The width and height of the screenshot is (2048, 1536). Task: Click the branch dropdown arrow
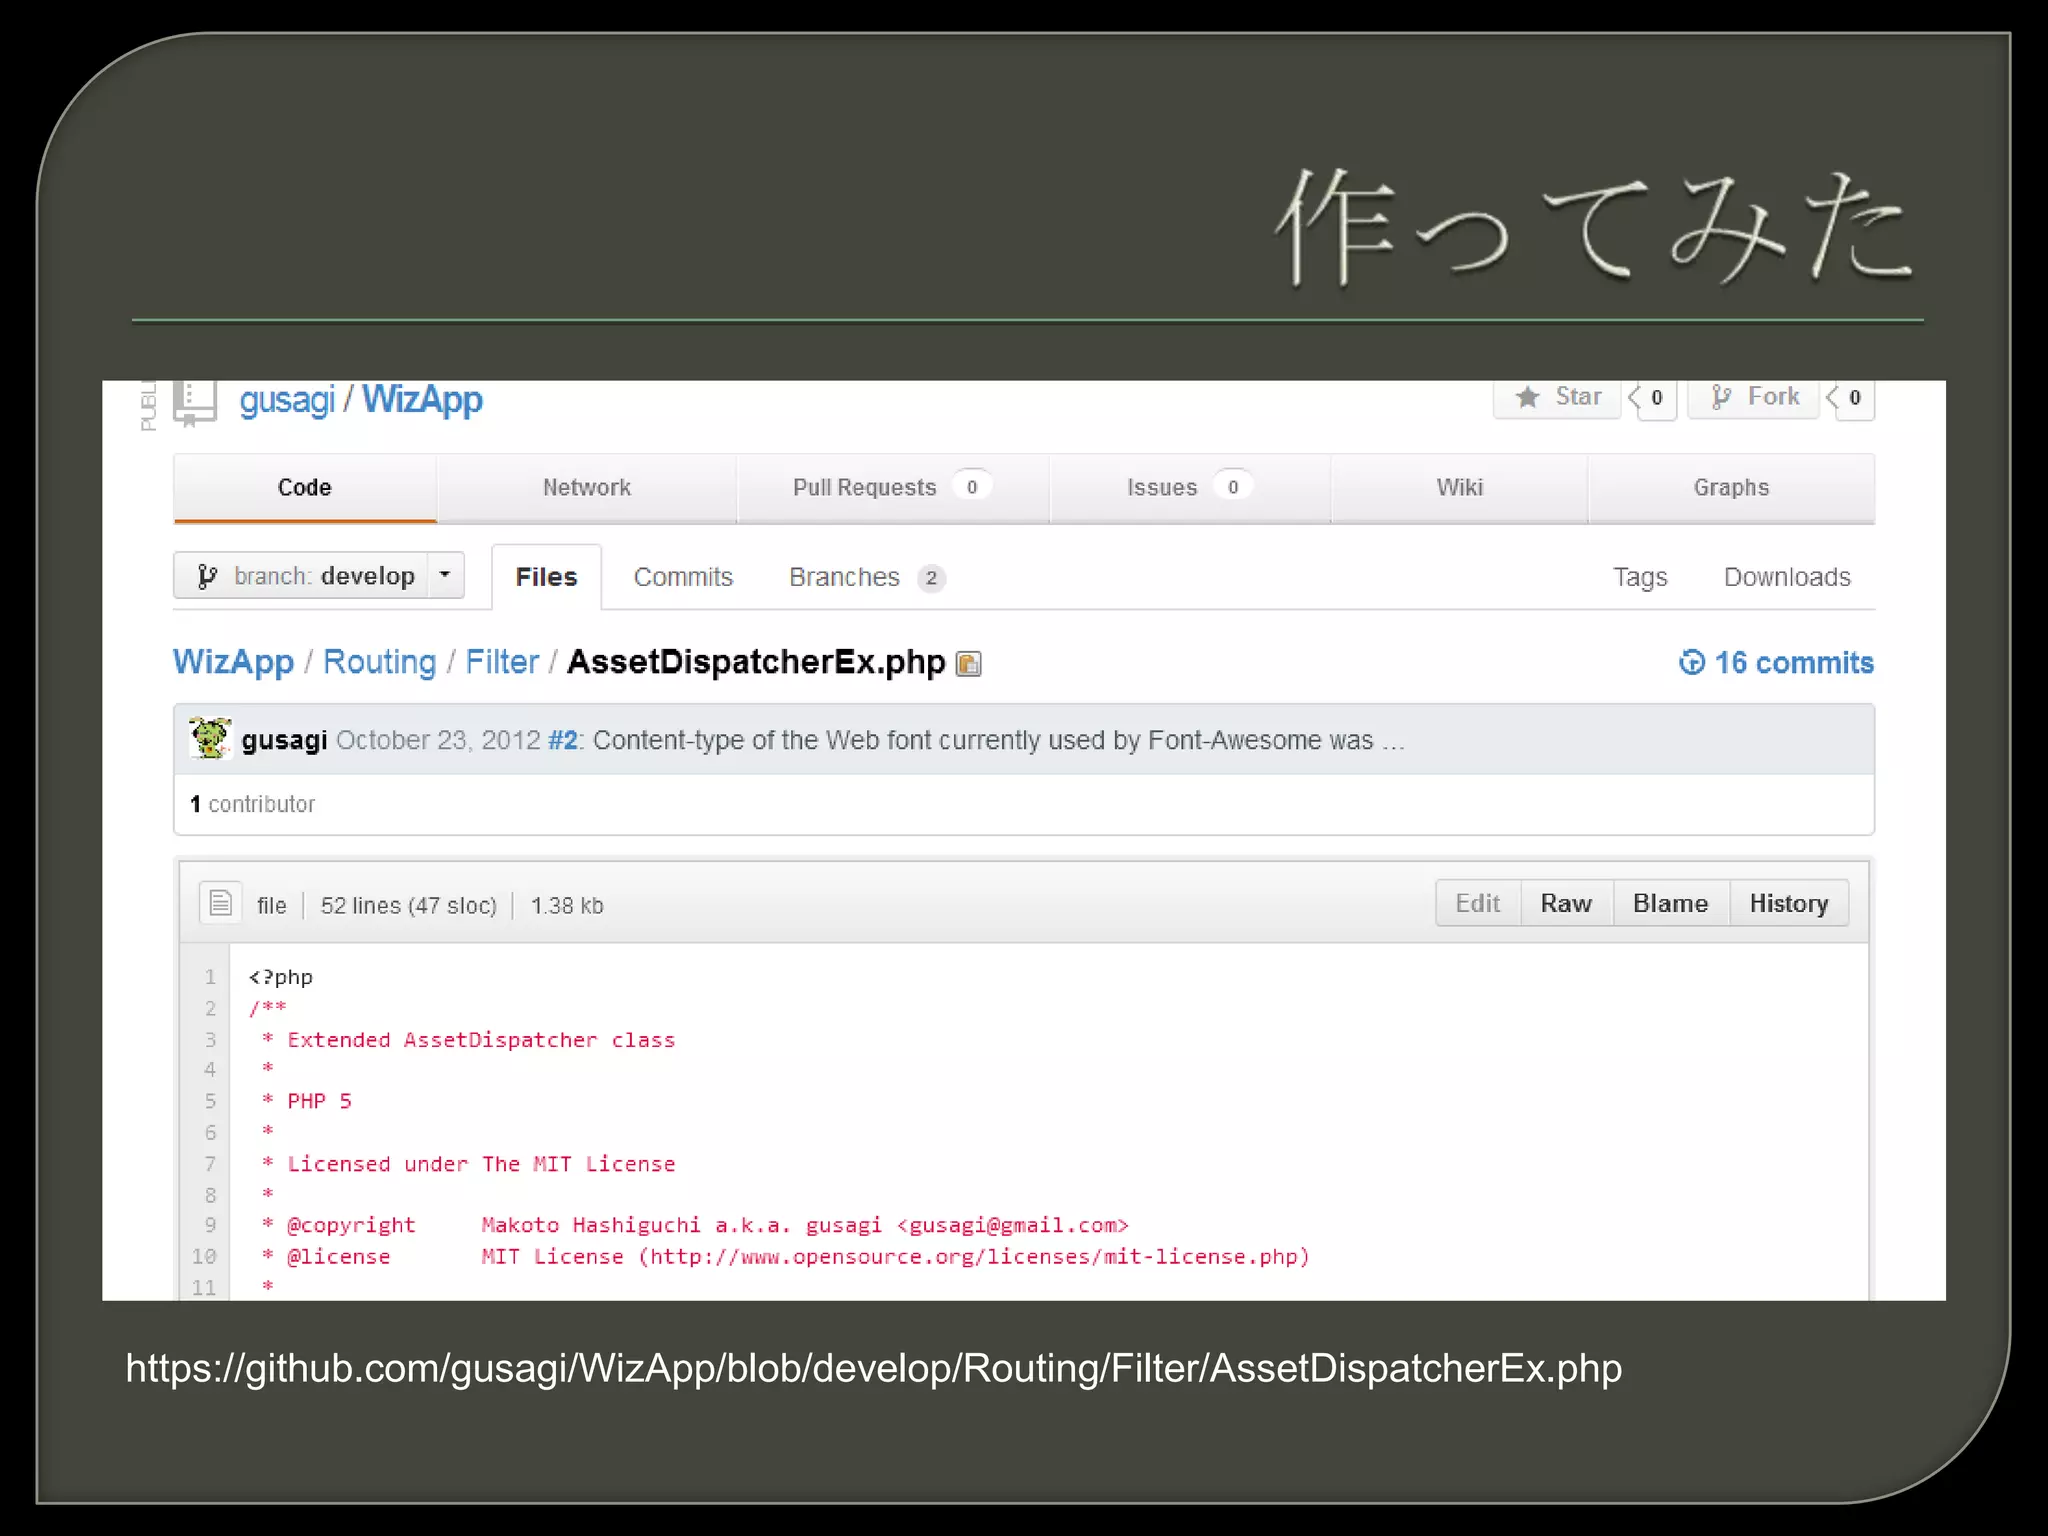(445, 576)
